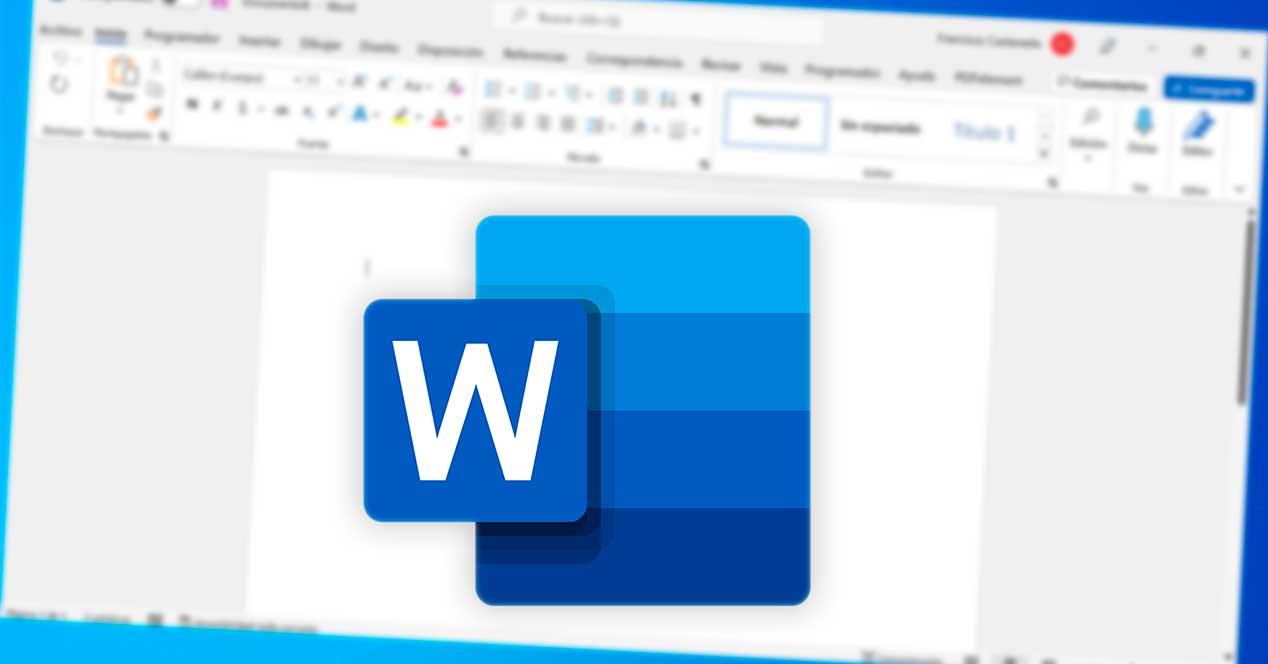The height and width of the screenshot is (664, 1268).
Task: Increase the font size
Action: (x=360, y=81)
